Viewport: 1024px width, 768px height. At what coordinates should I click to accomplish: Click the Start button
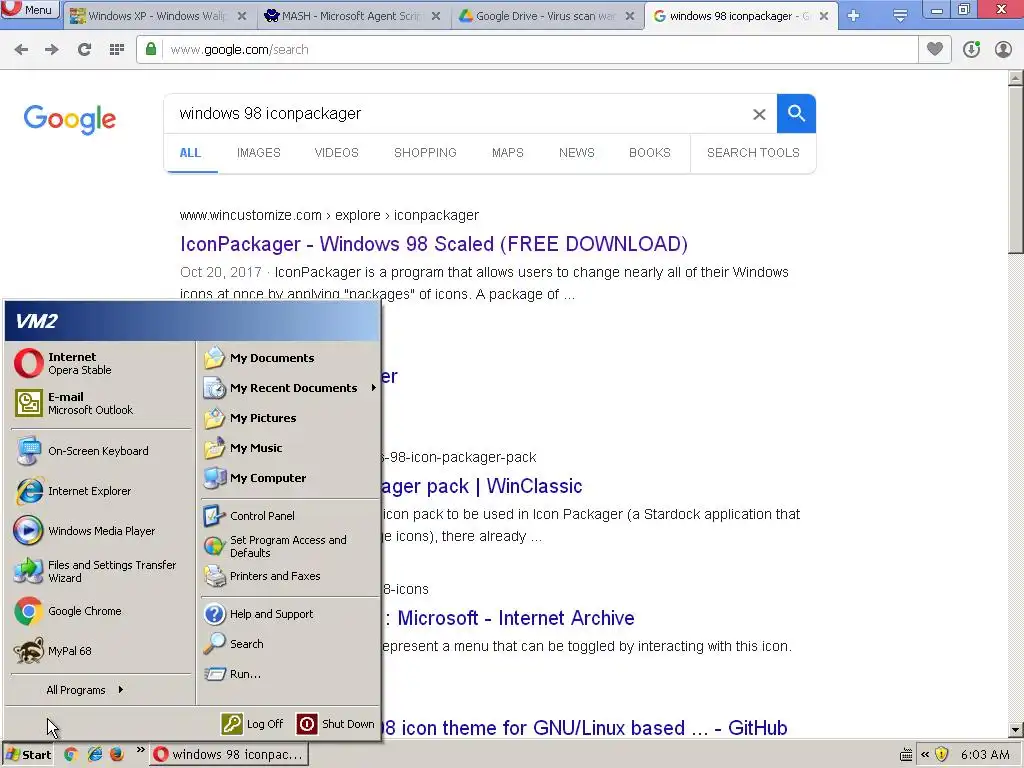(28, 755)
